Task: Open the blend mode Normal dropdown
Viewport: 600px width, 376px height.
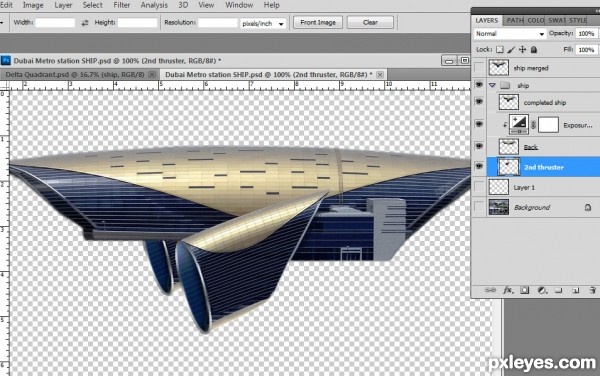Action: point(509,34)
